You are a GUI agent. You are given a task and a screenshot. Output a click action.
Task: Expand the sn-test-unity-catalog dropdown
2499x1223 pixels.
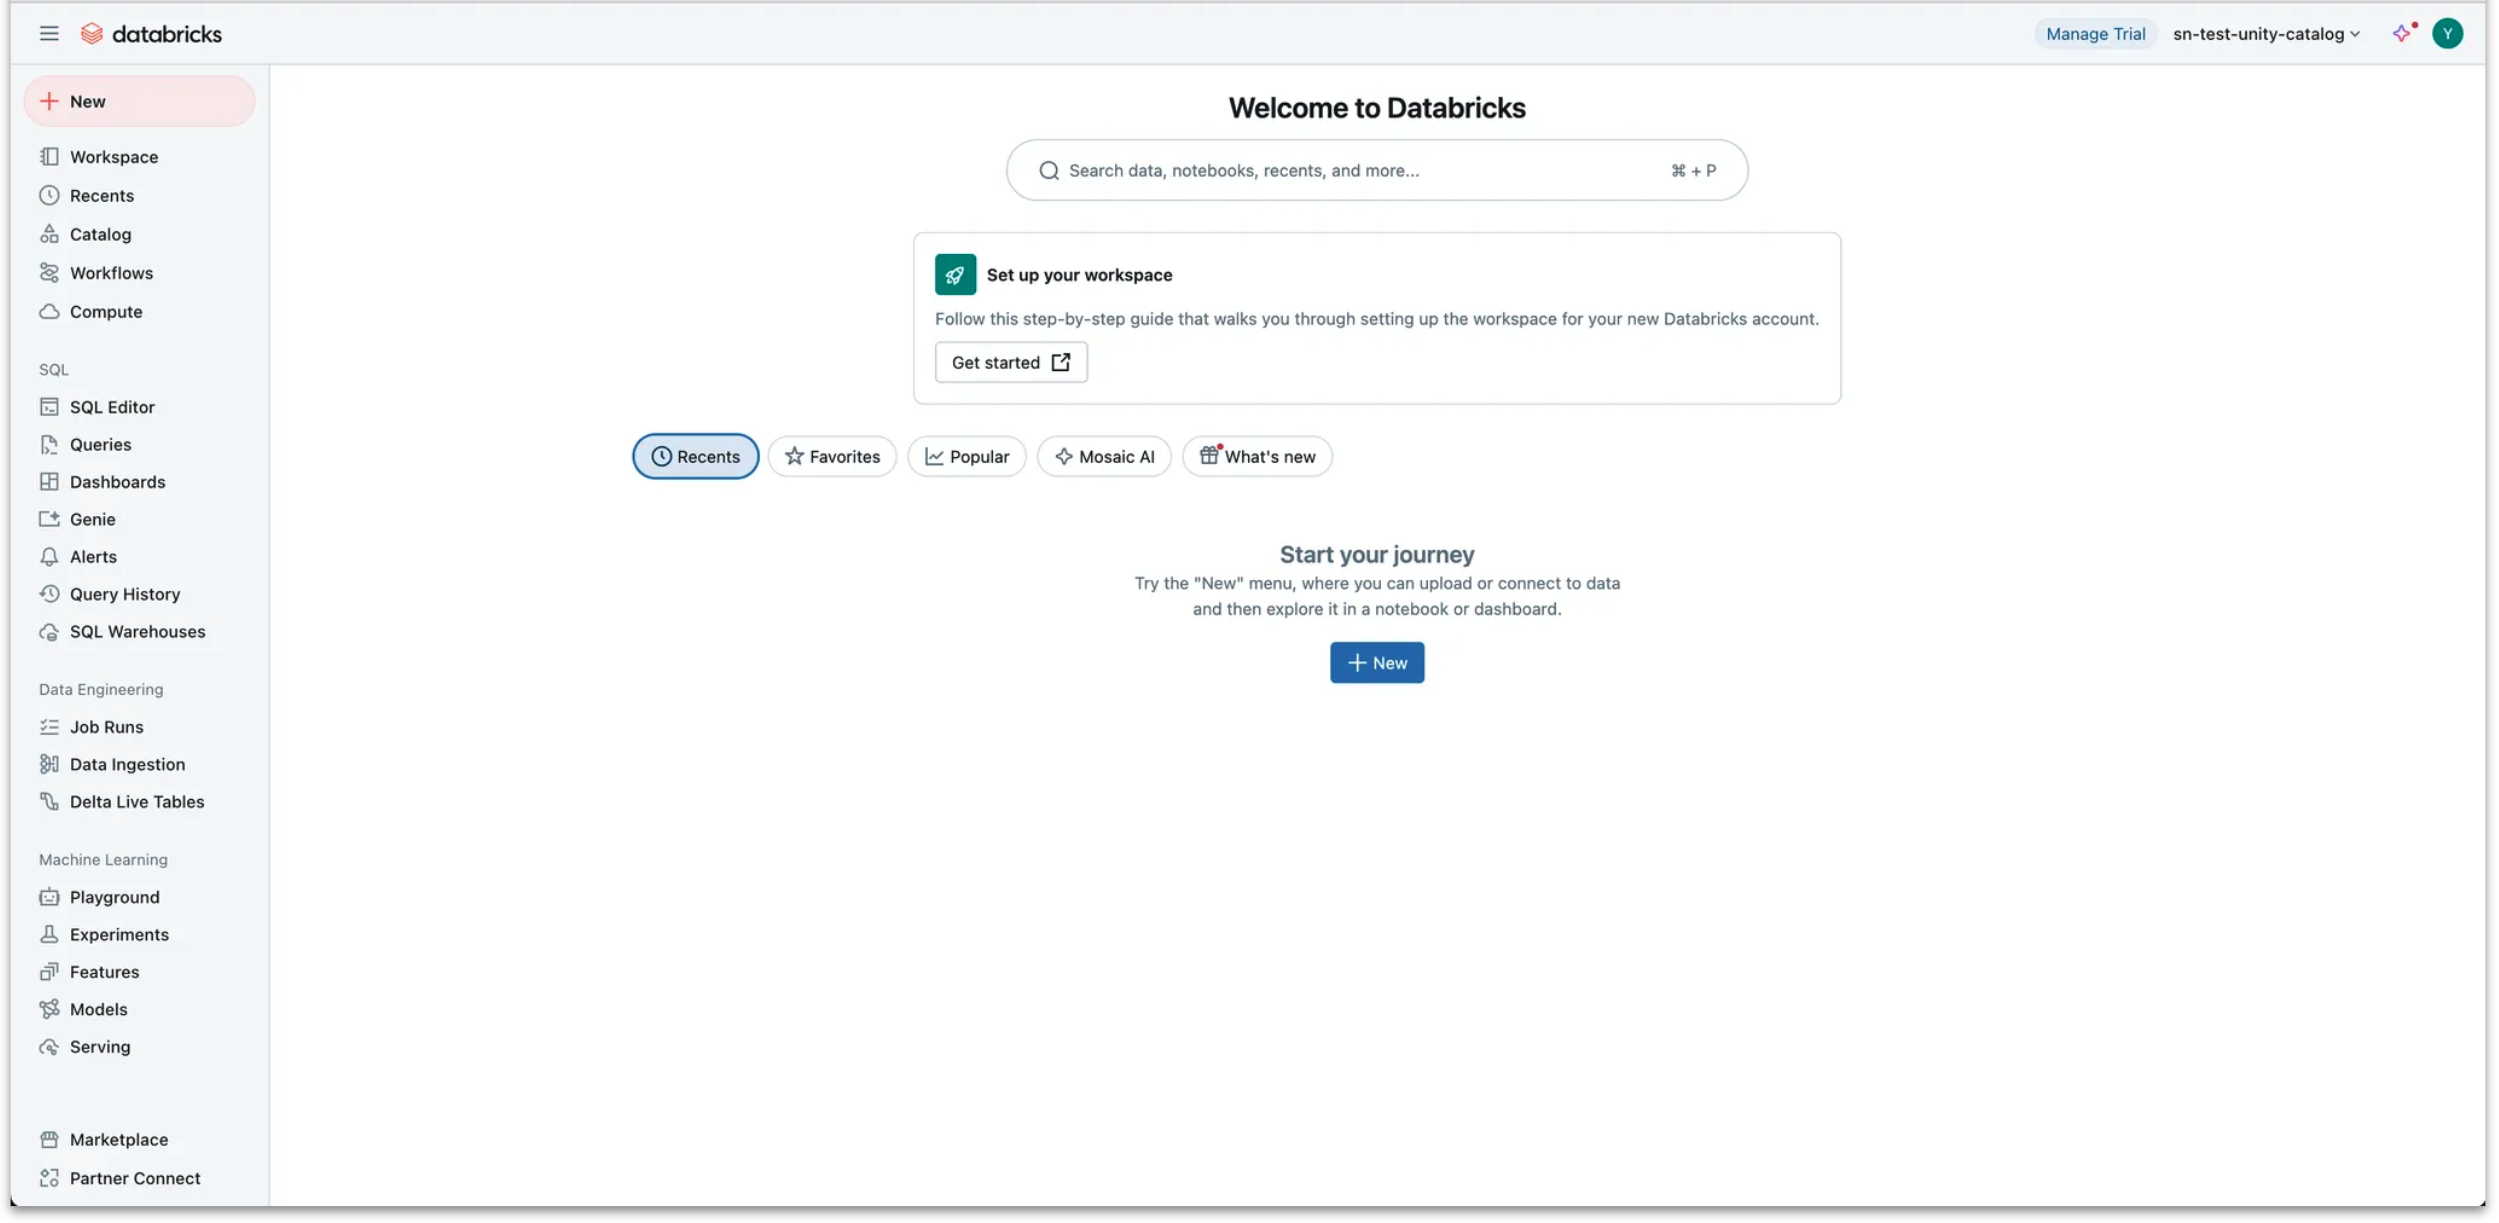(2265, 33)
